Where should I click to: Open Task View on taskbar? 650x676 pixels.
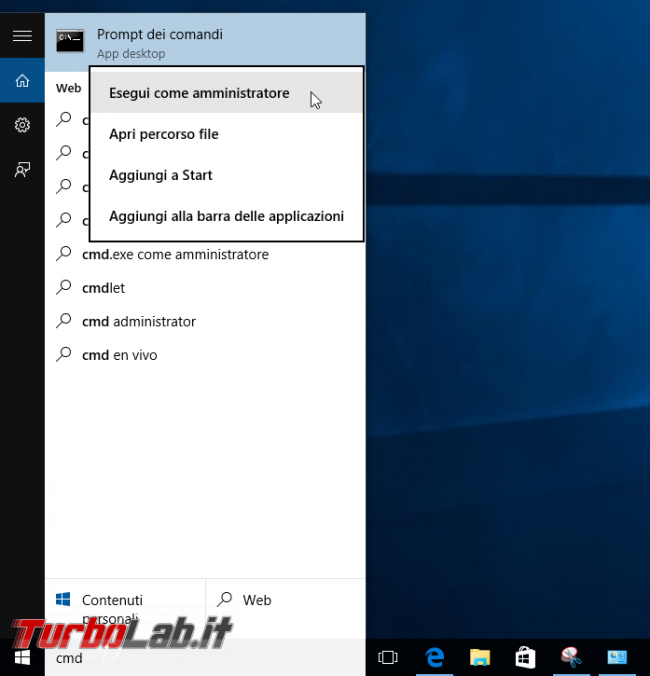[x=388, y=657]
